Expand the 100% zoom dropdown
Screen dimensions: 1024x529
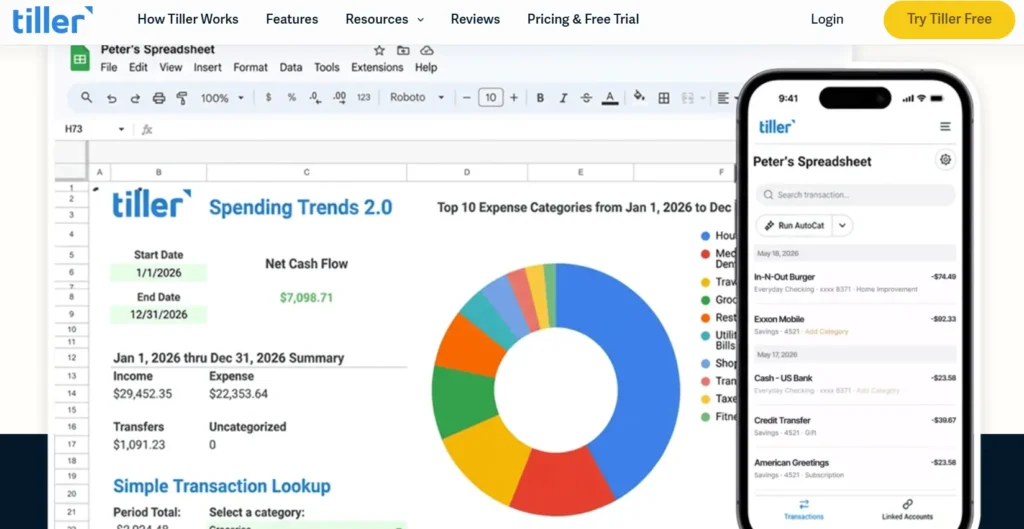pyautogui.click(x=222, y=98)
